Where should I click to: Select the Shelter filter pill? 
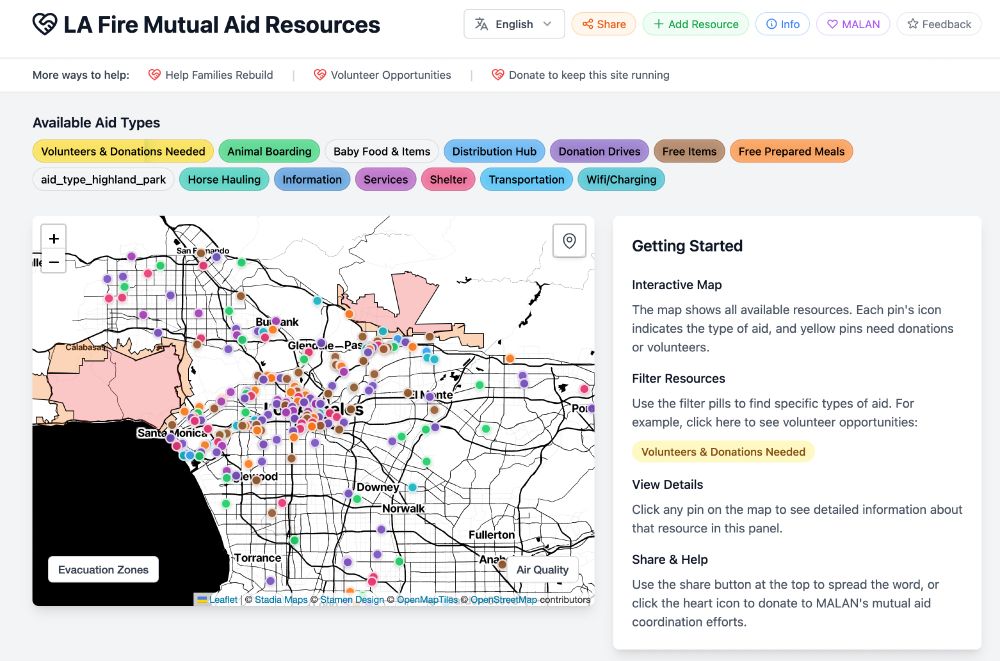pos(448,179)
